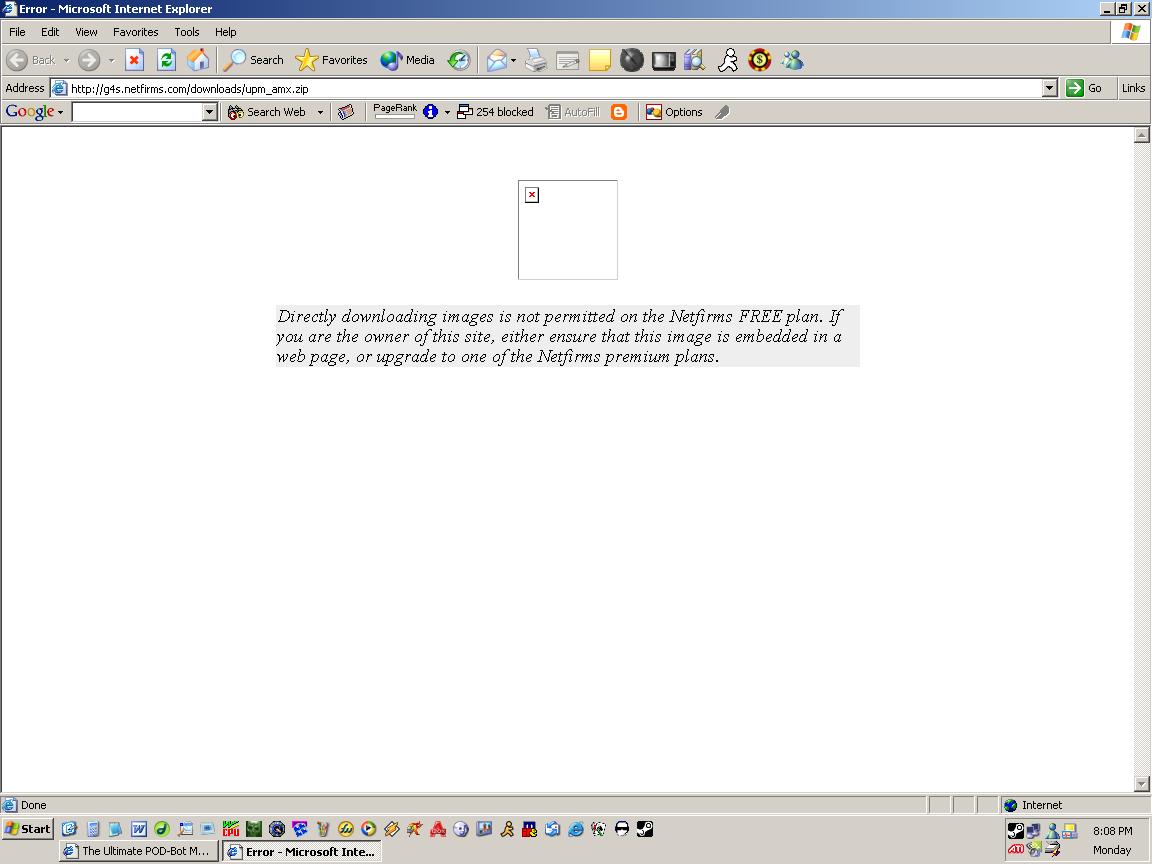Toggle the Media panel button
Image resolution: width=1152 pixels, height=864 pixels.
408,60
